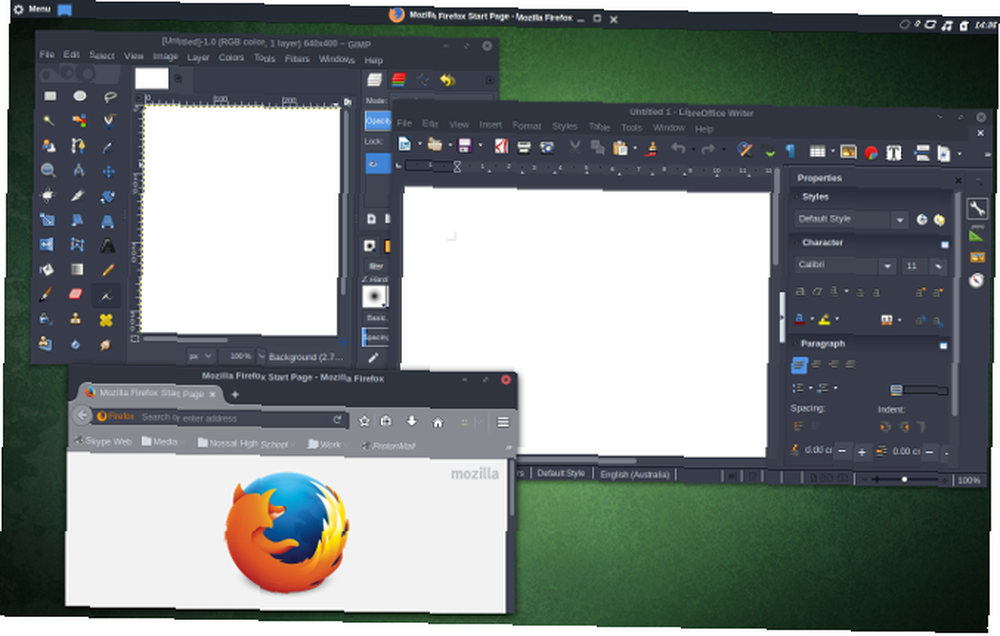Open the Default Style dropdown in sidebar

coord(899,219)
